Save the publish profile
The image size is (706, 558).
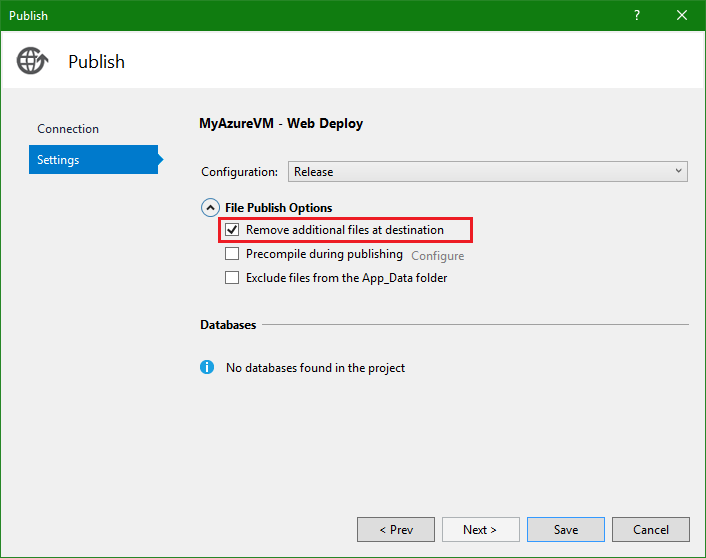(x=566, y=530)
